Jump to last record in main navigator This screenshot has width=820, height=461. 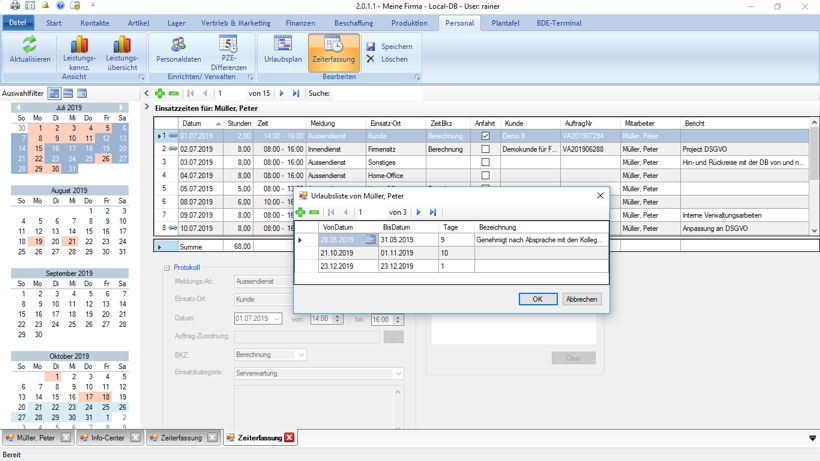pyautogui.click(x=296, y=93)
